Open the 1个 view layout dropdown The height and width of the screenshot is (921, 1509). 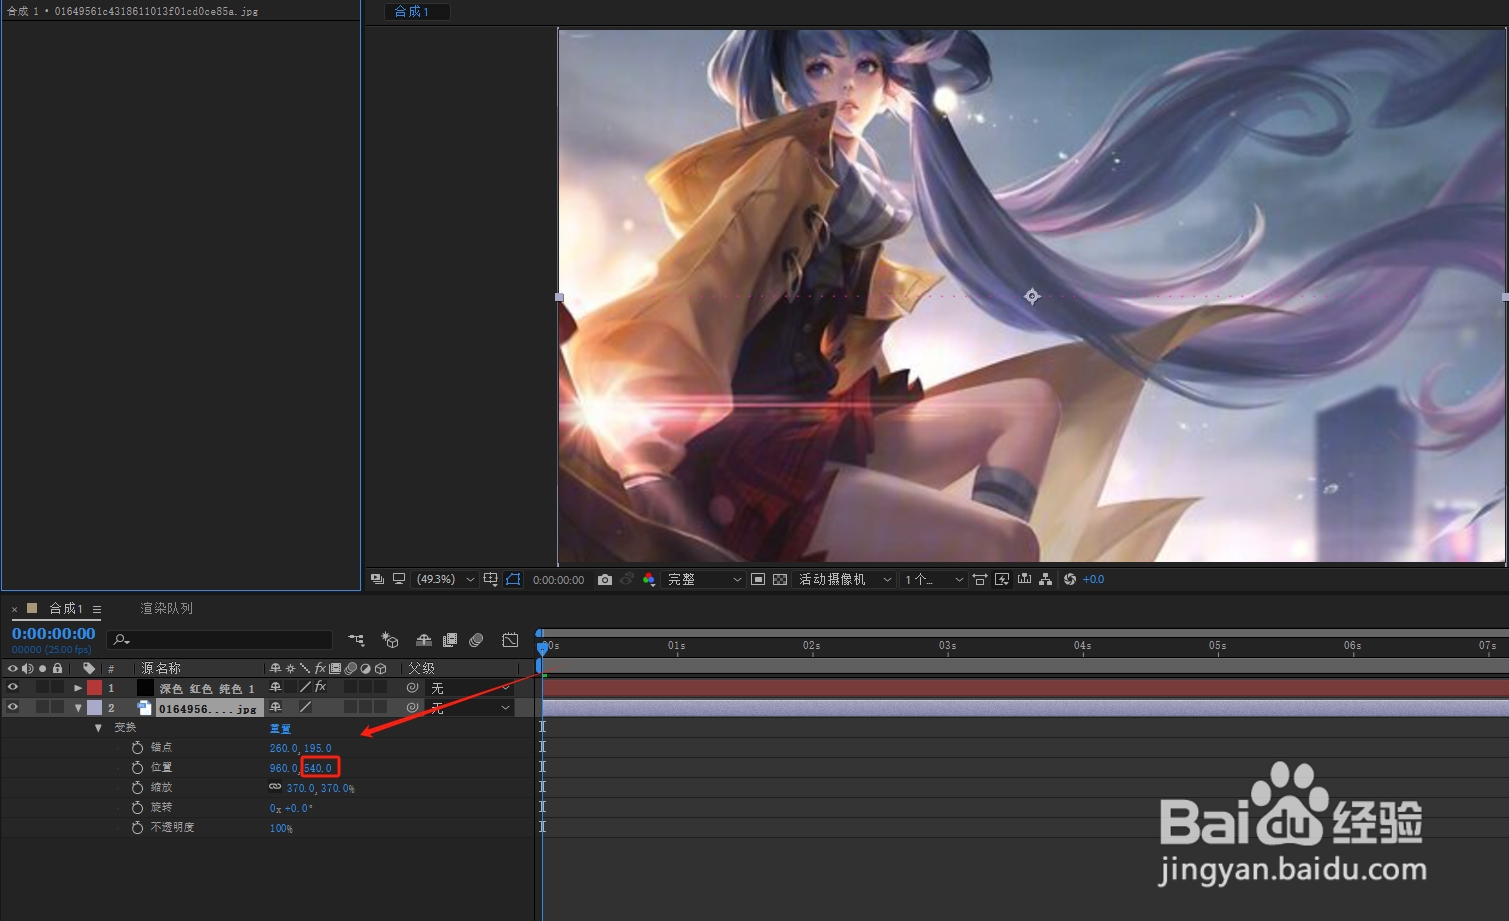click(x=934, y=579)
